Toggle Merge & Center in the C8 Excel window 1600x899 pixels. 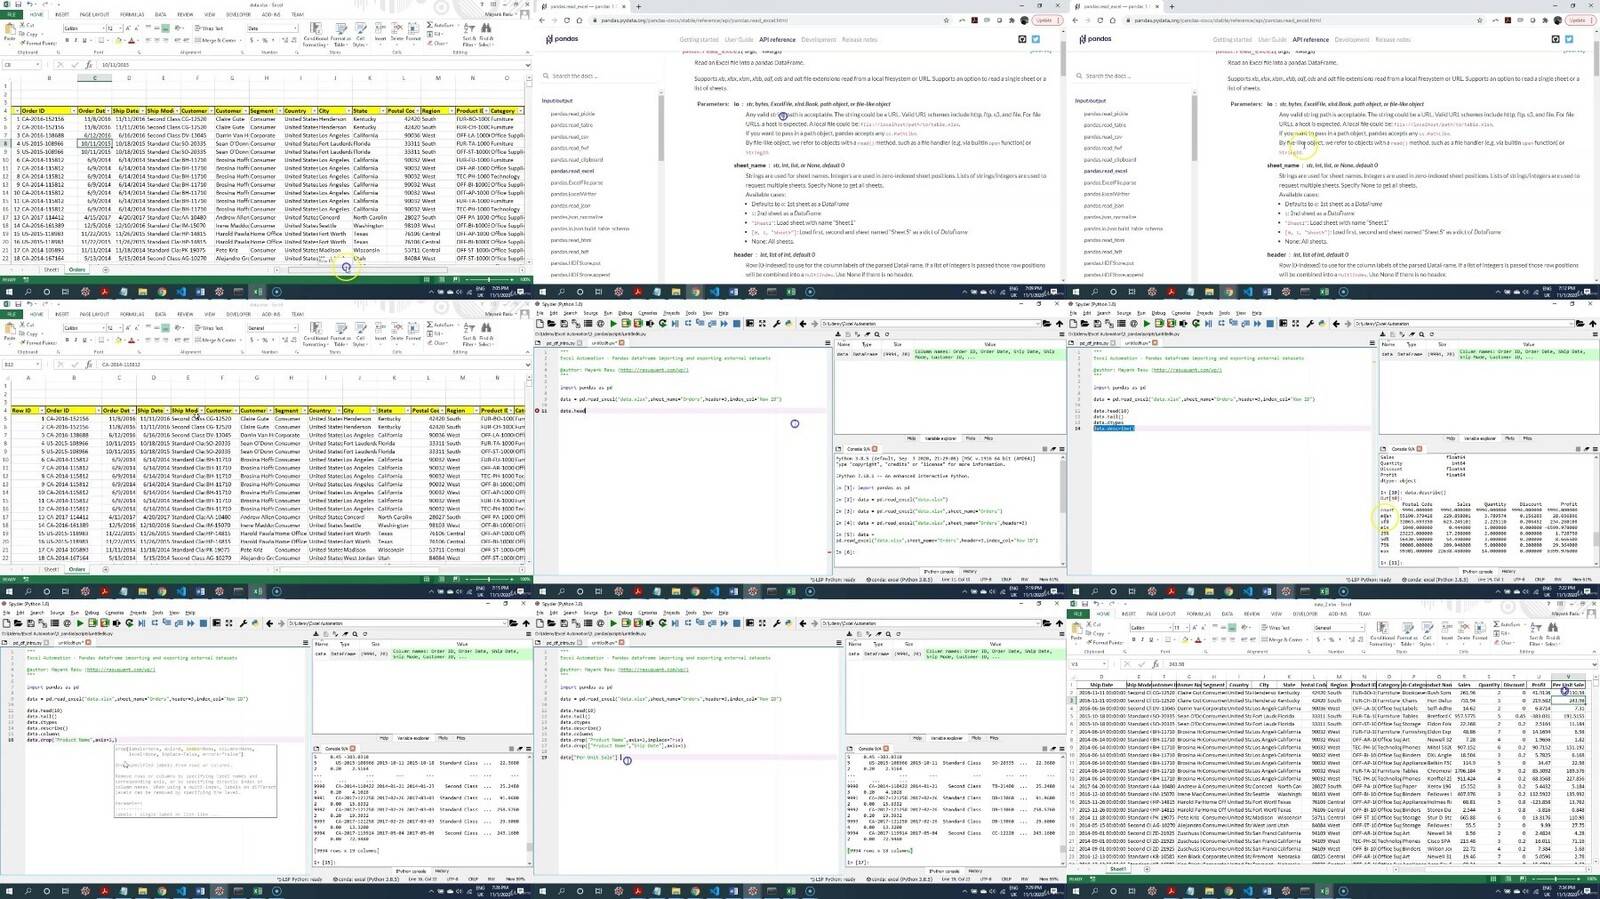[x=218, y=40]
